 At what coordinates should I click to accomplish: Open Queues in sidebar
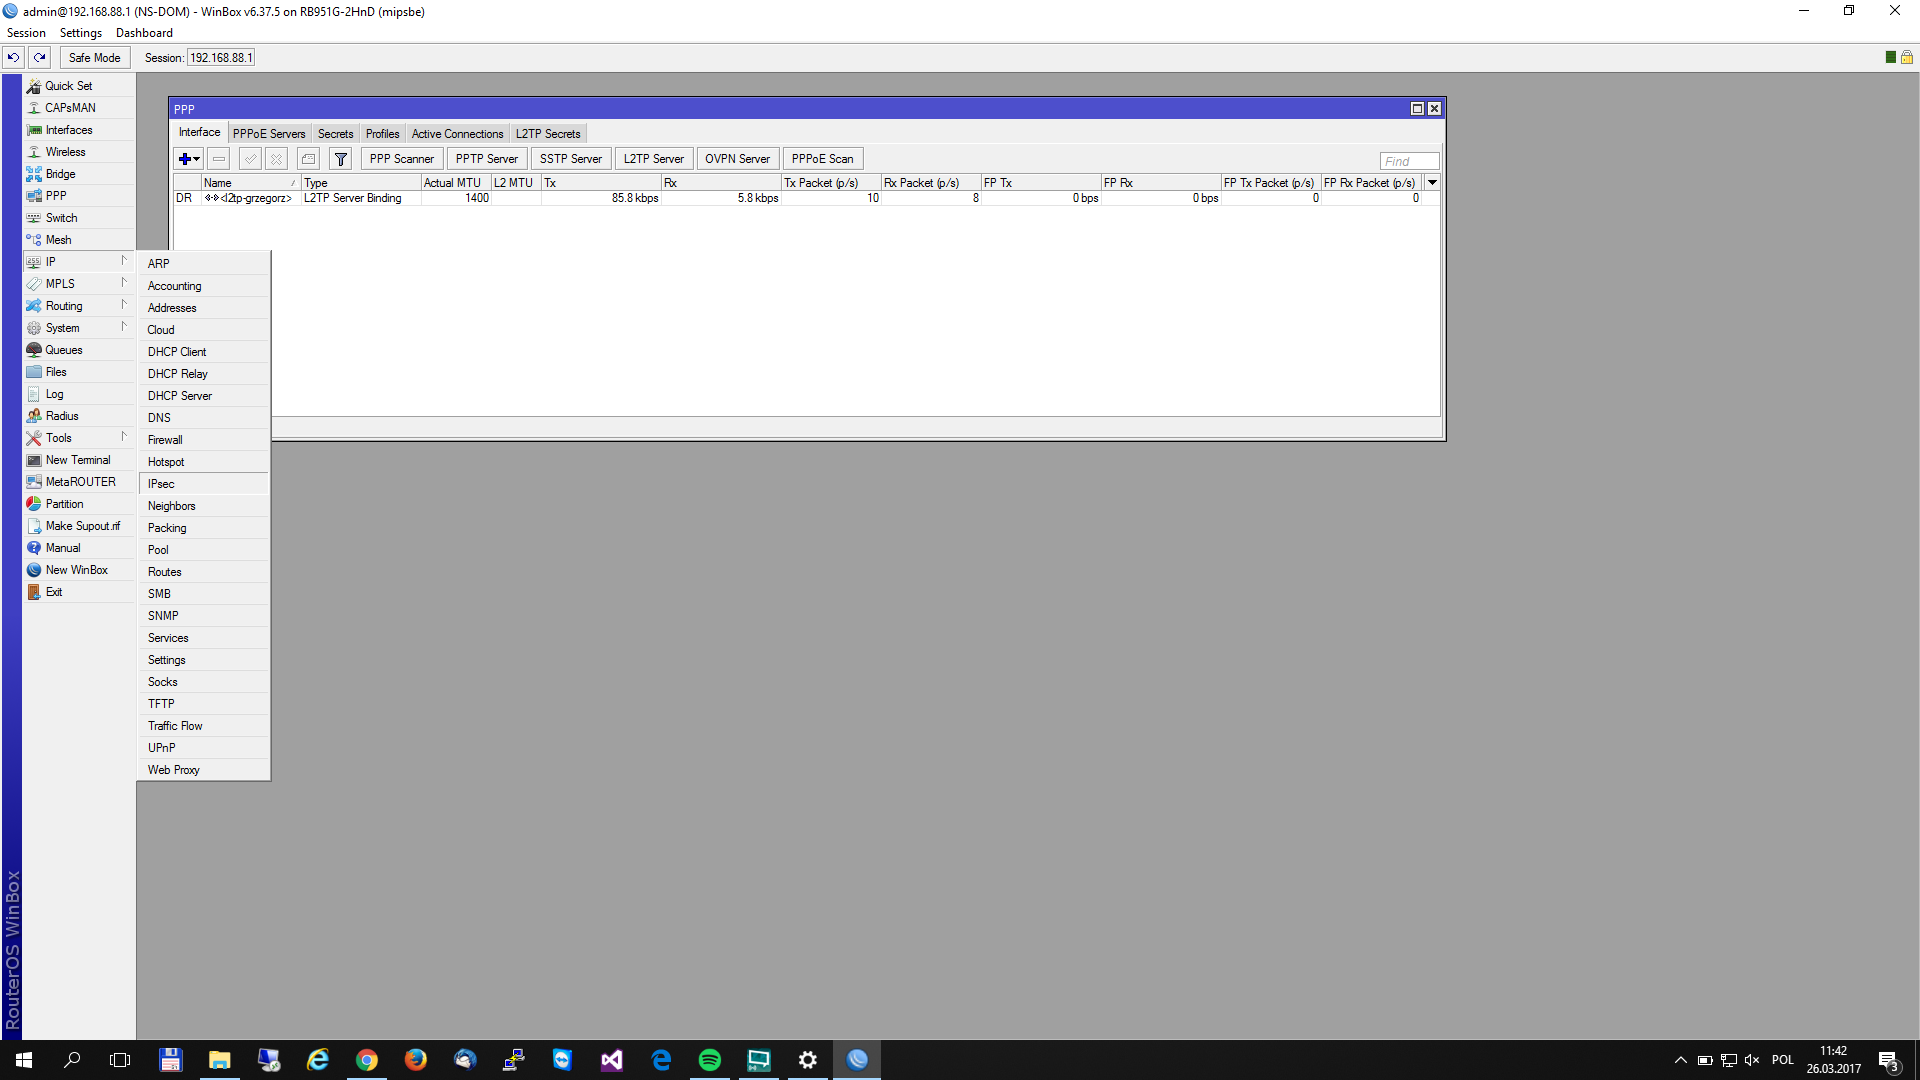click(79, 350)
